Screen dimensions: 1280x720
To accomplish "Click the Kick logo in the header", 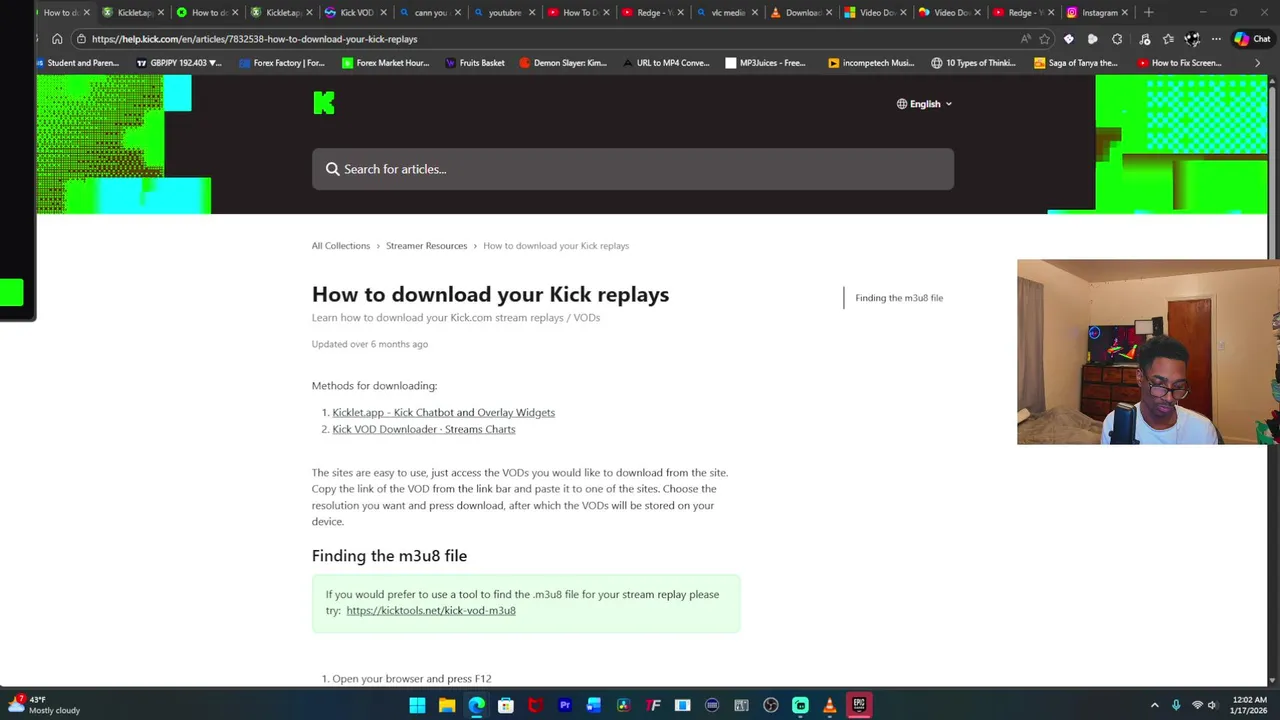I will (324, 103).
